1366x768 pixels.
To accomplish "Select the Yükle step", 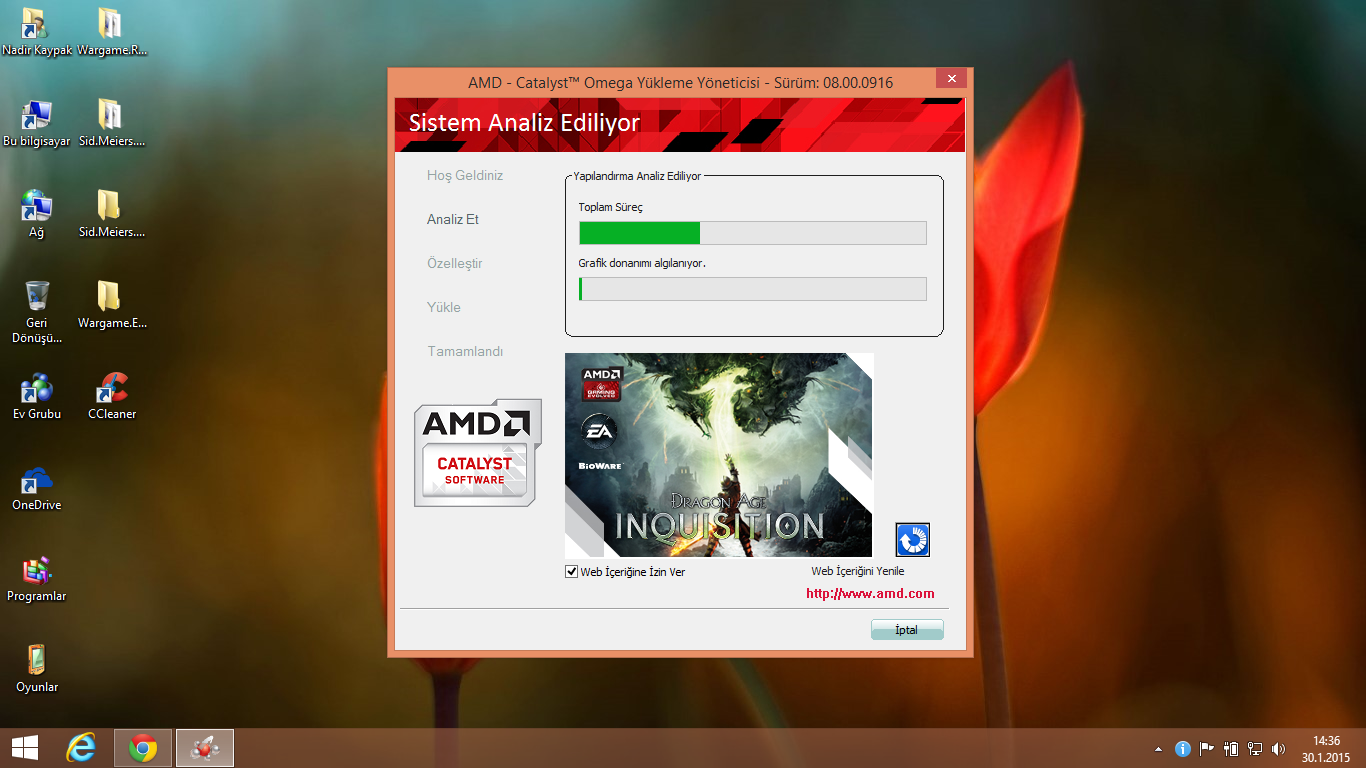I will tap(444, 307).
